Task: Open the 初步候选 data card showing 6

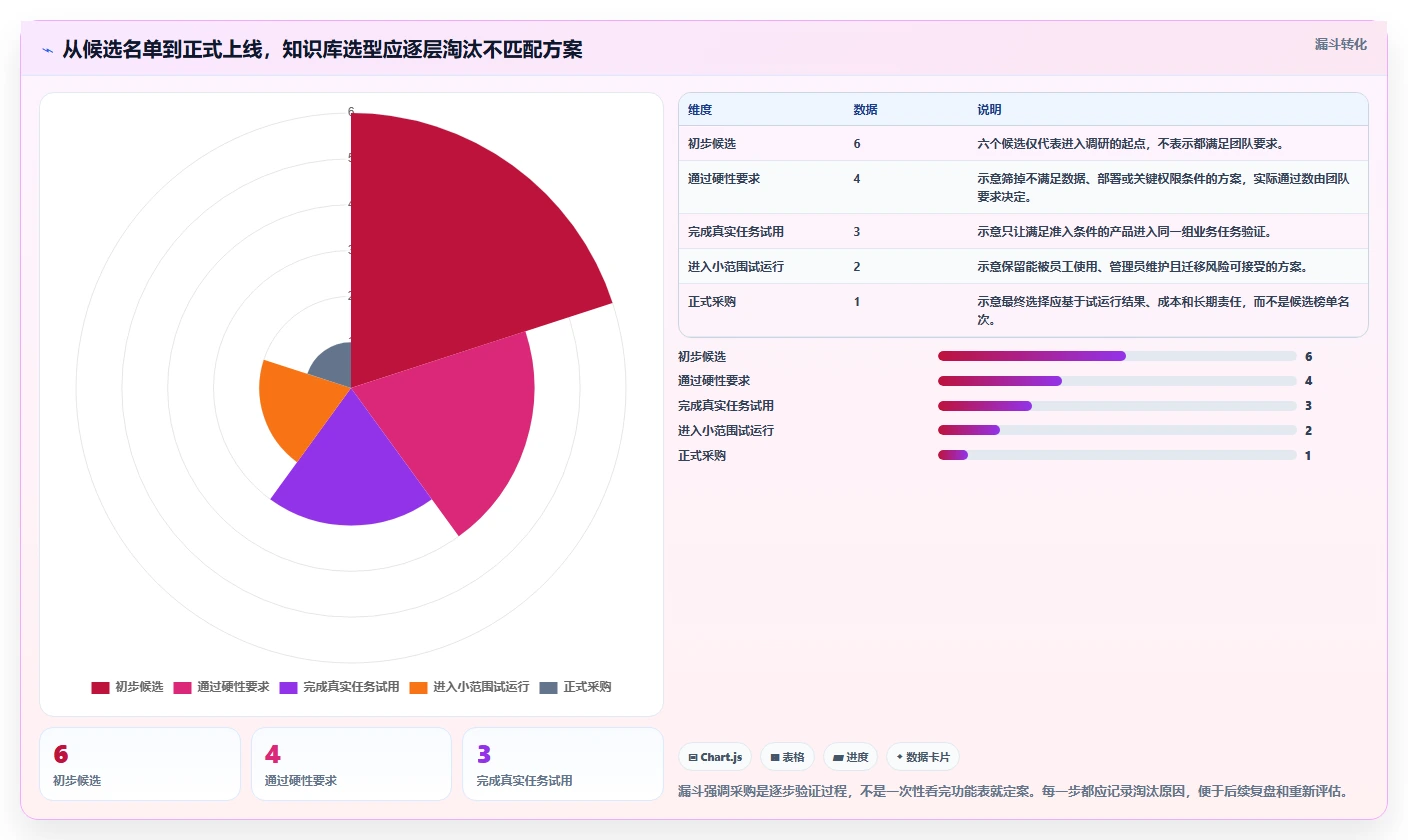Action: 140,764
